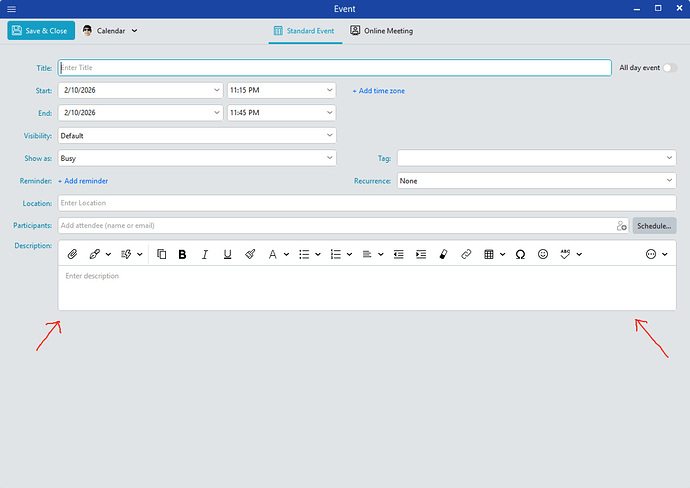Click the font color A icon
This screenshot has height=488, width=690.
[272, 254]
